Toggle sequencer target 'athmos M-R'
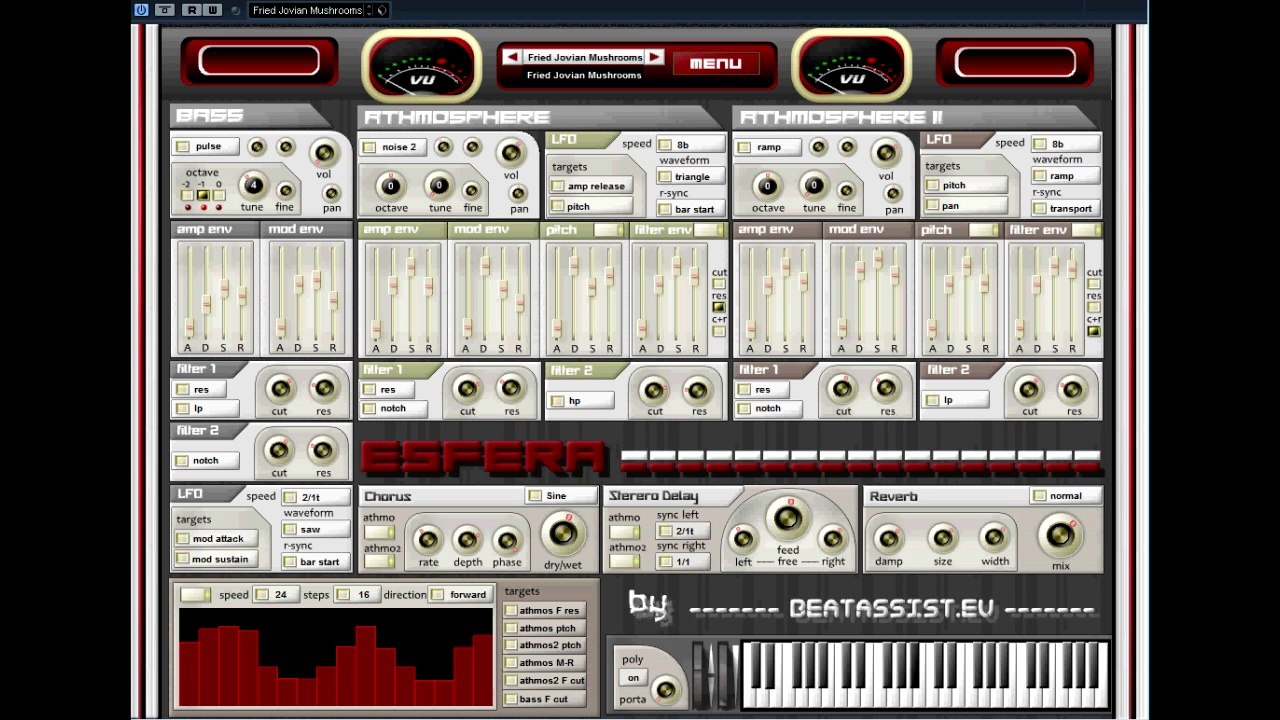This screenshot has height=720, width=1280. [x=543, y=662]
